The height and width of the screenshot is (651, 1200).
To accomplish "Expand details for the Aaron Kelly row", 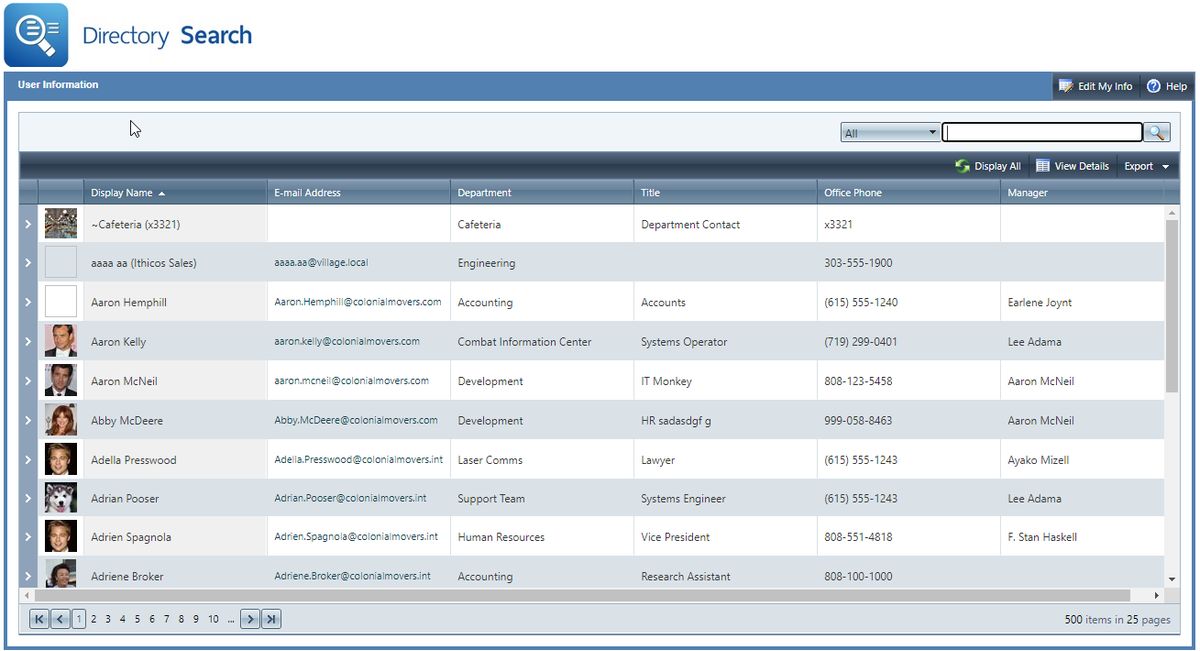I will [x=27, y=341].
